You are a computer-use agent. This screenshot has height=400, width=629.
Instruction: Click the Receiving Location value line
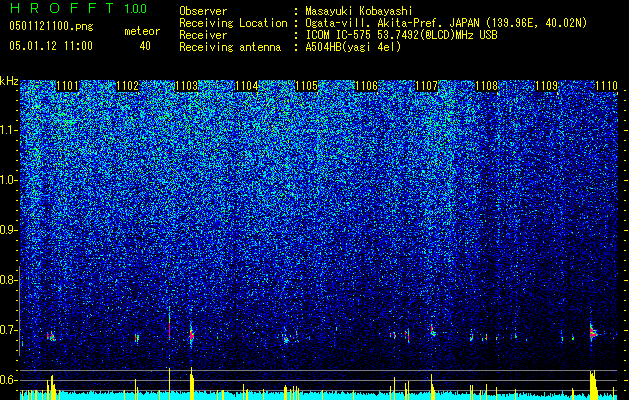click(446, 23)
